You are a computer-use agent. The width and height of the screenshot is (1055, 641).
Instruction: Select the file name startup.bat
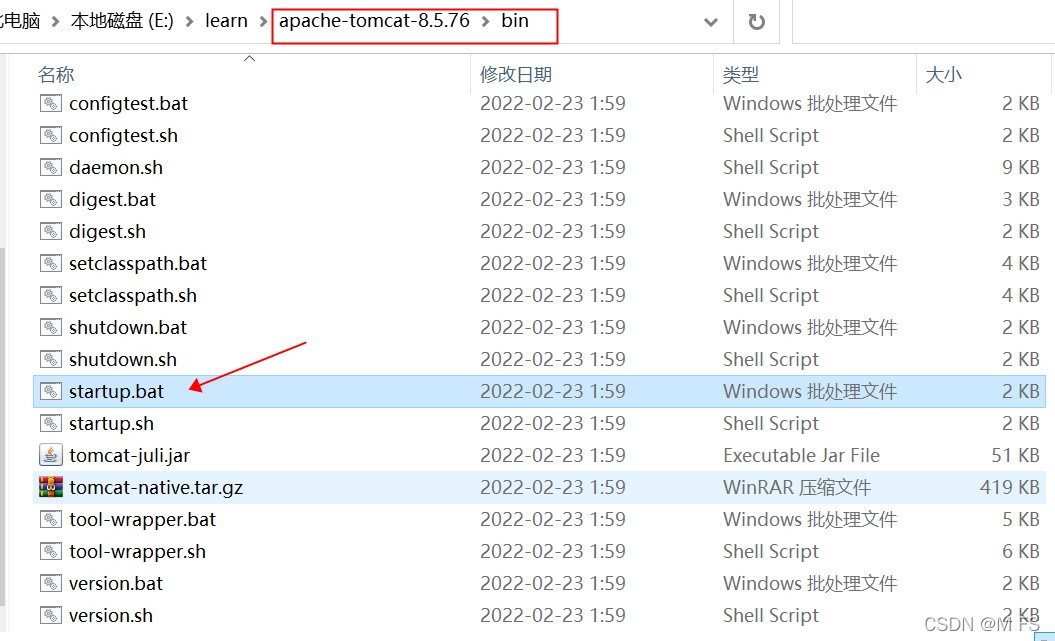[x=116, y=391]
